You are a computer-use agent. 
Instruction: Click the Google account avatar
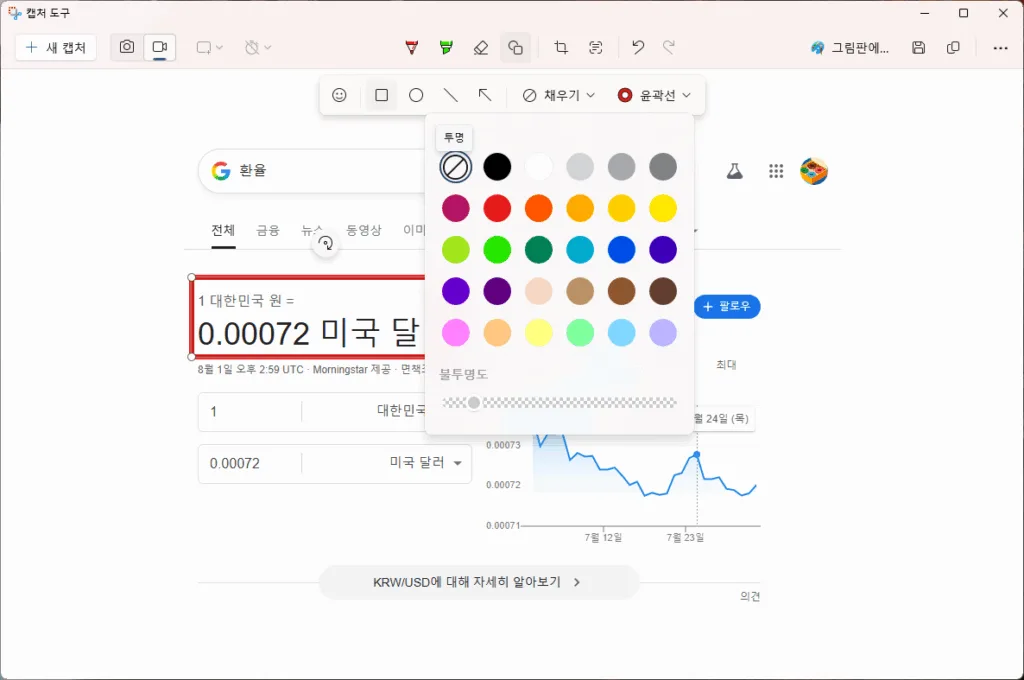814,171
